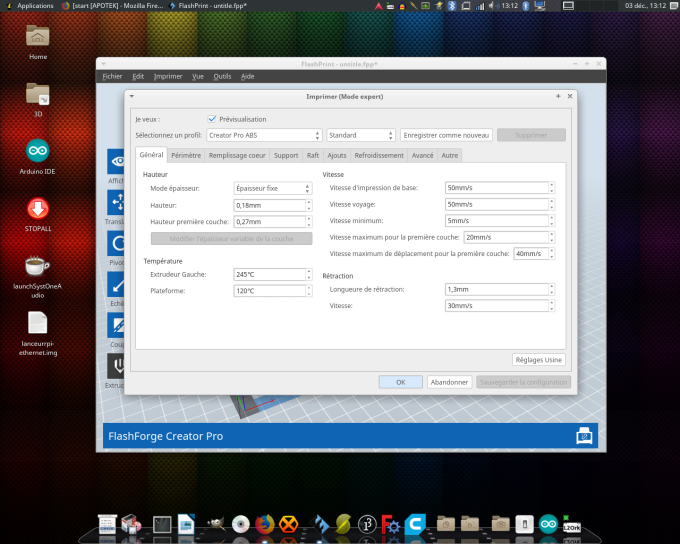Image resolution: width=680 pixels, height=544 pixels.
Task: Open the Support tab
Action: click(286, 155)
